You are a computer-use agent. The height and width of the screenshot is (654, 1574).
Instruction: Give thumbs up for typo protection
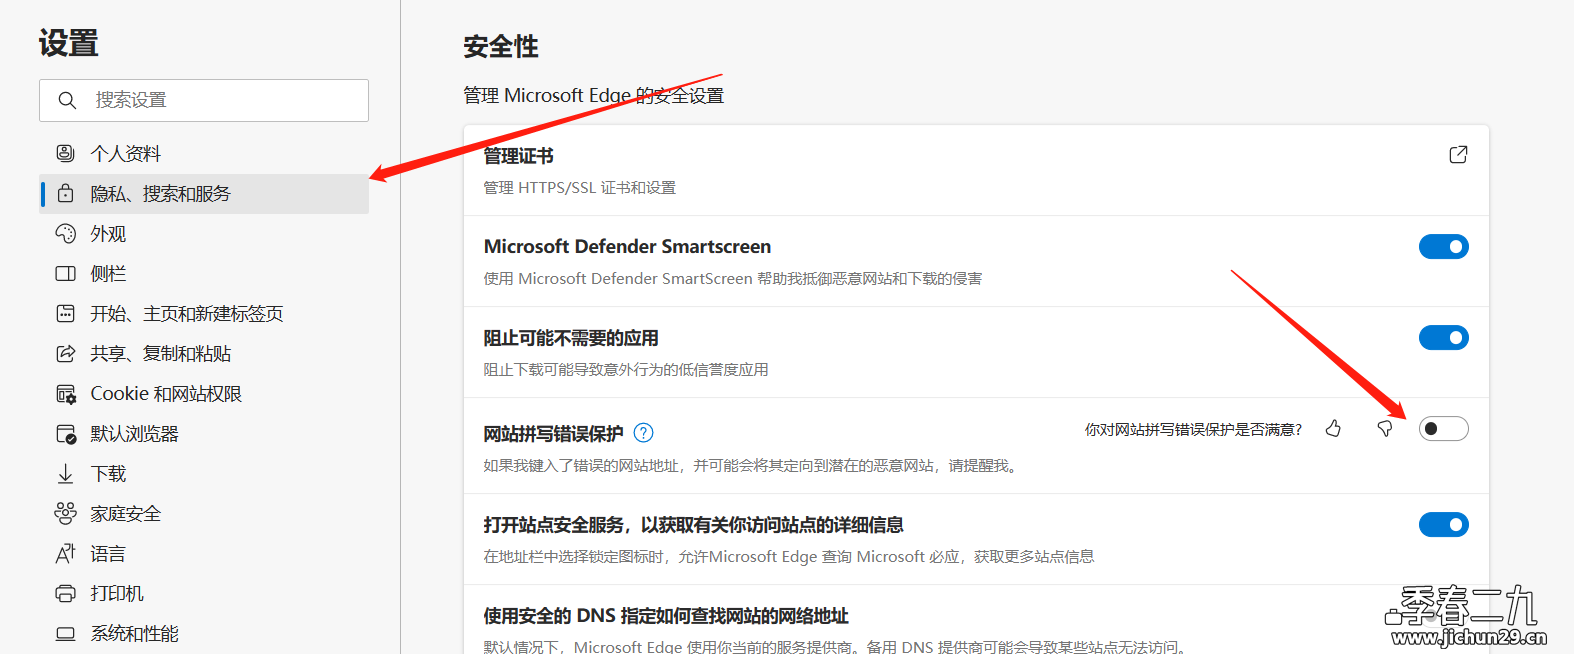coord(1333,428)
